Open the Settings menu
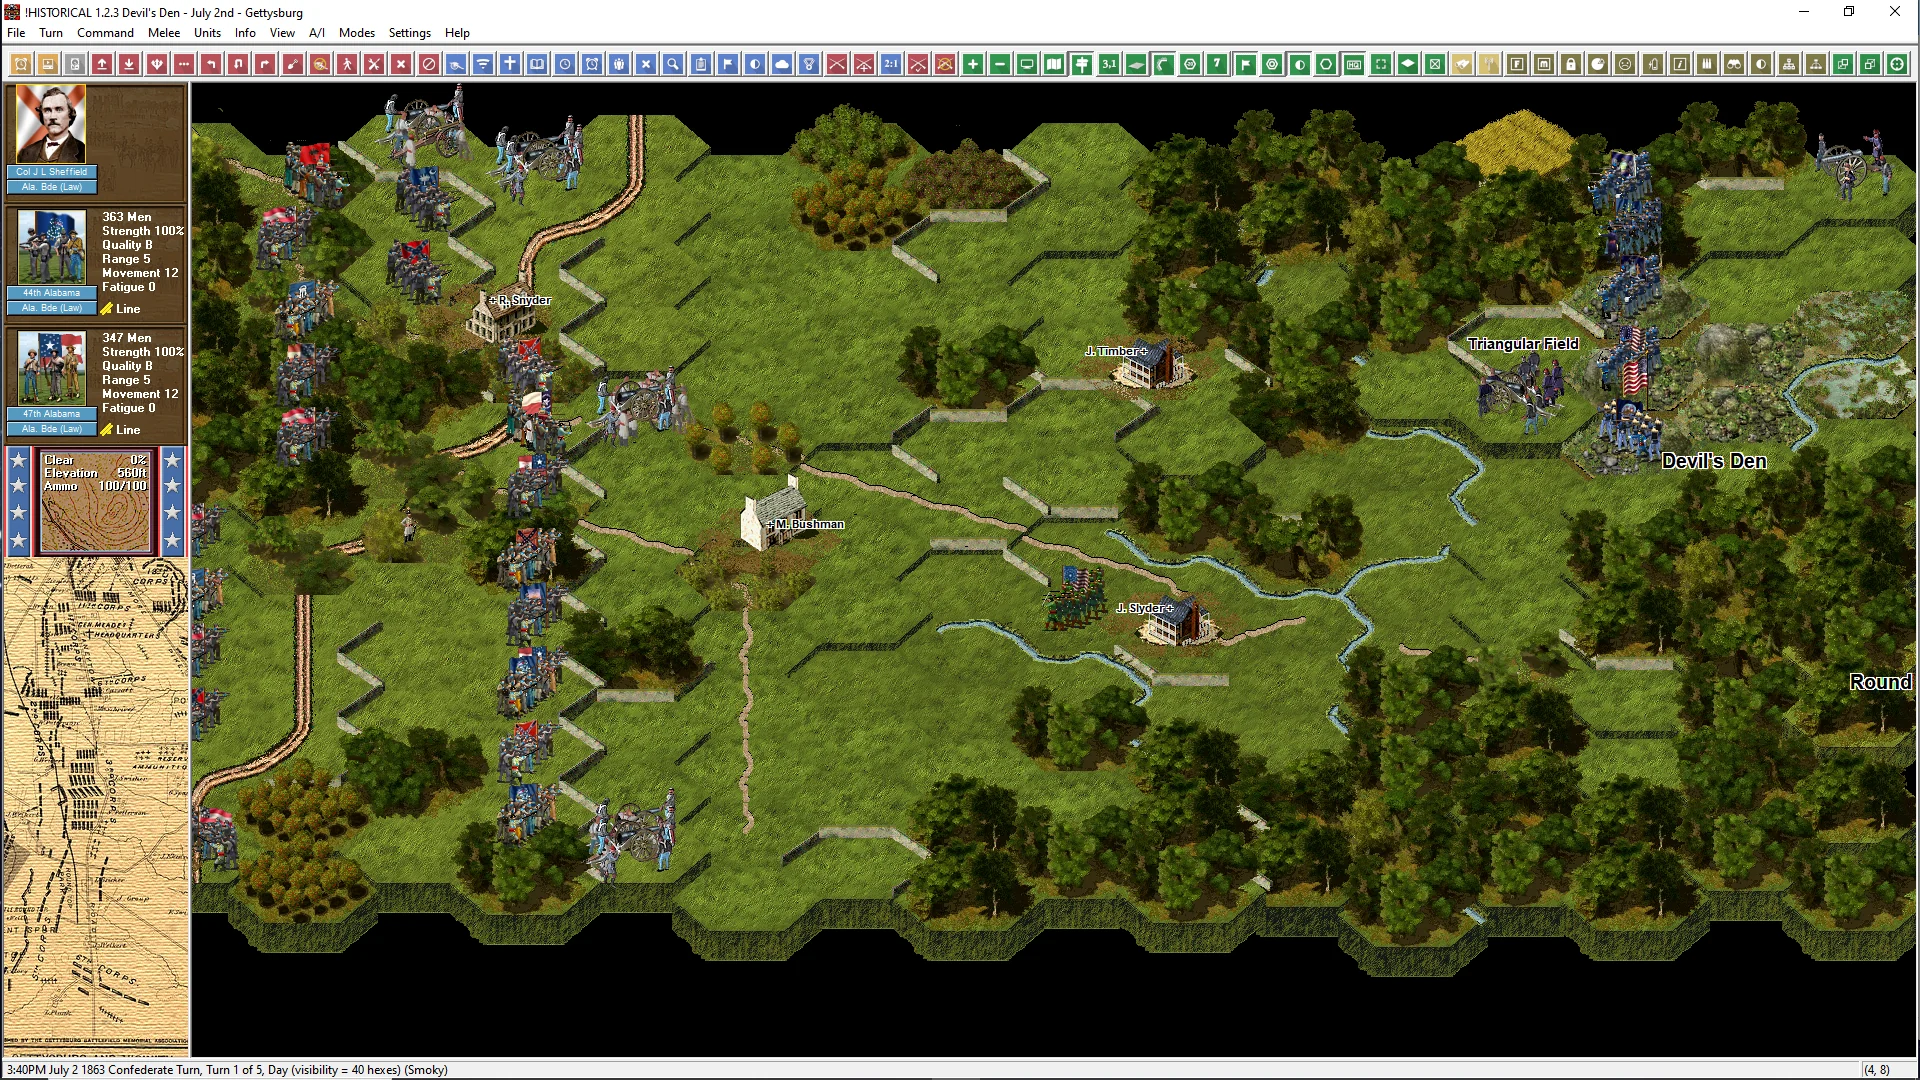Viewport: 1920px width, 1080px height. pyautogui.click(x=409, y=33)
